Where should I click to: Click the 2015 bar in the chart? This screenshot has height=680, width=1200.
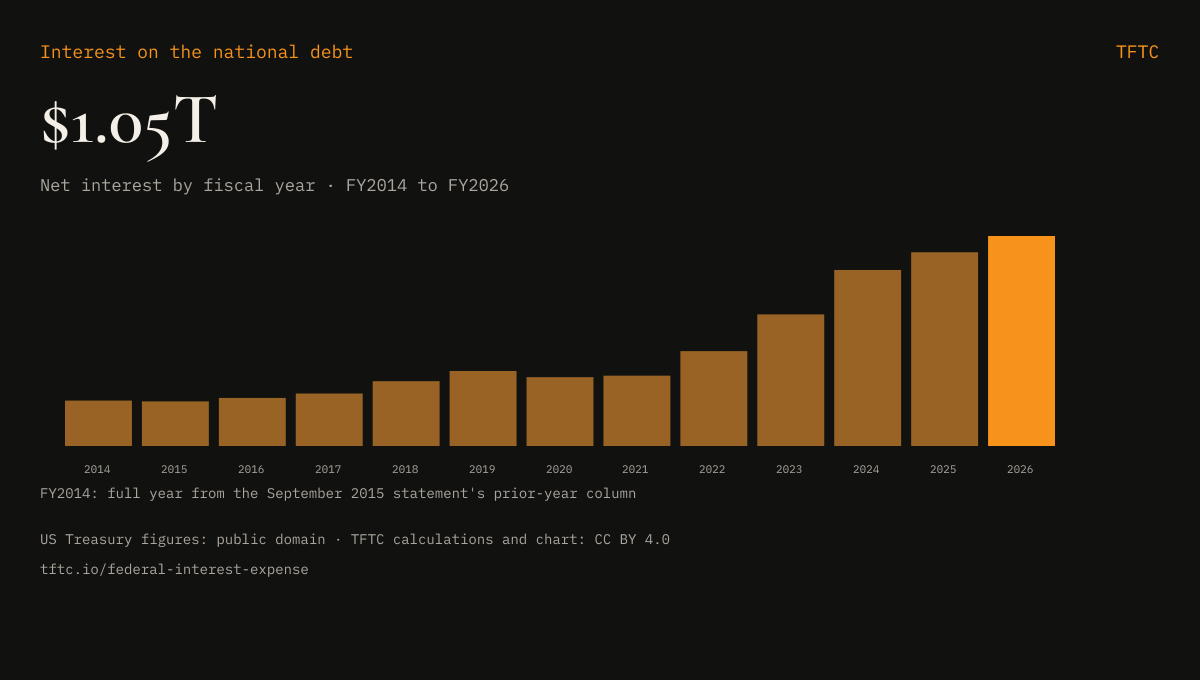pyautogui.click(x=175, y=424)
